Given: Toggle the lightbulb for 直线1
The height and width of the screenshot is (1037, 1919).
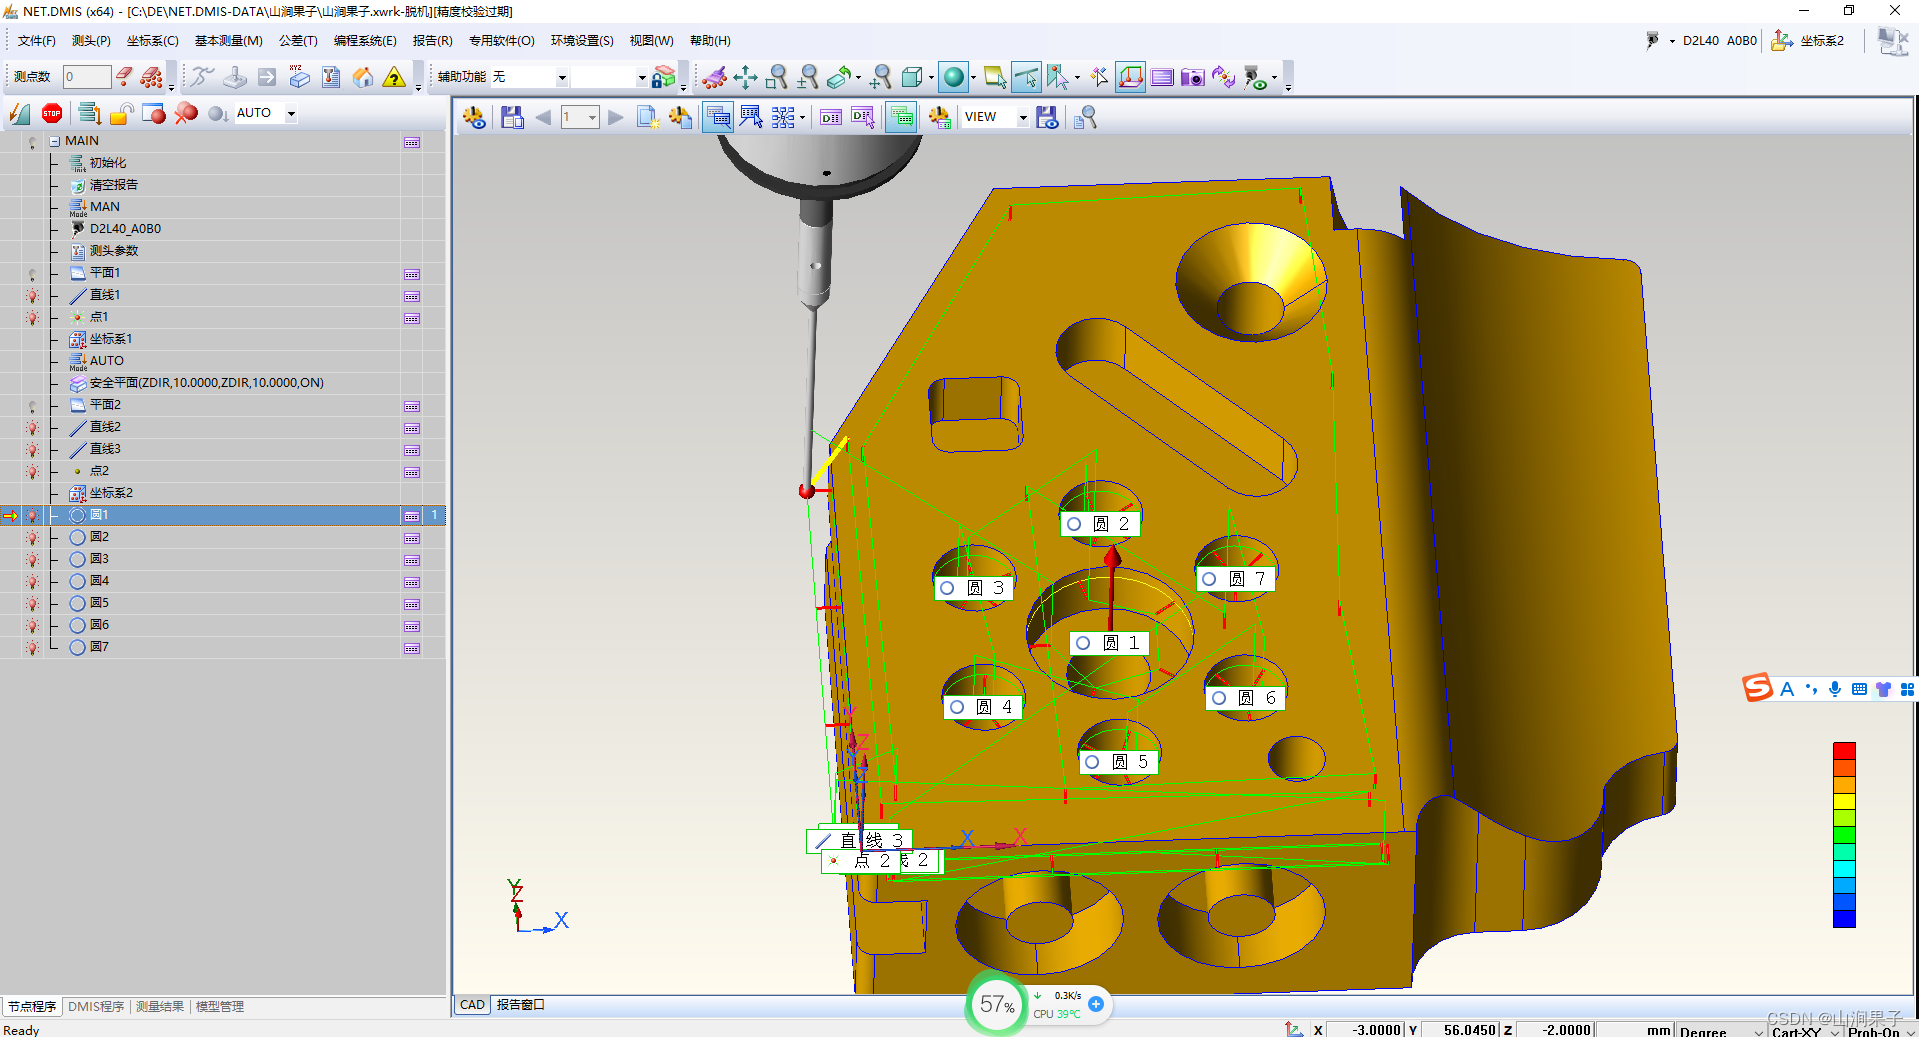Looking at the screenshot, I should 33,295.
